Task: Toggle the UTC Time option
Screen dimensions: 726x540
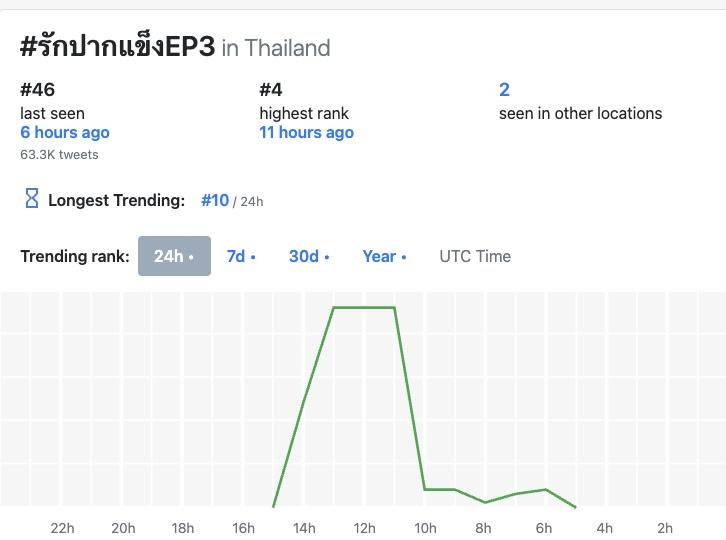Action: point(475,256)
